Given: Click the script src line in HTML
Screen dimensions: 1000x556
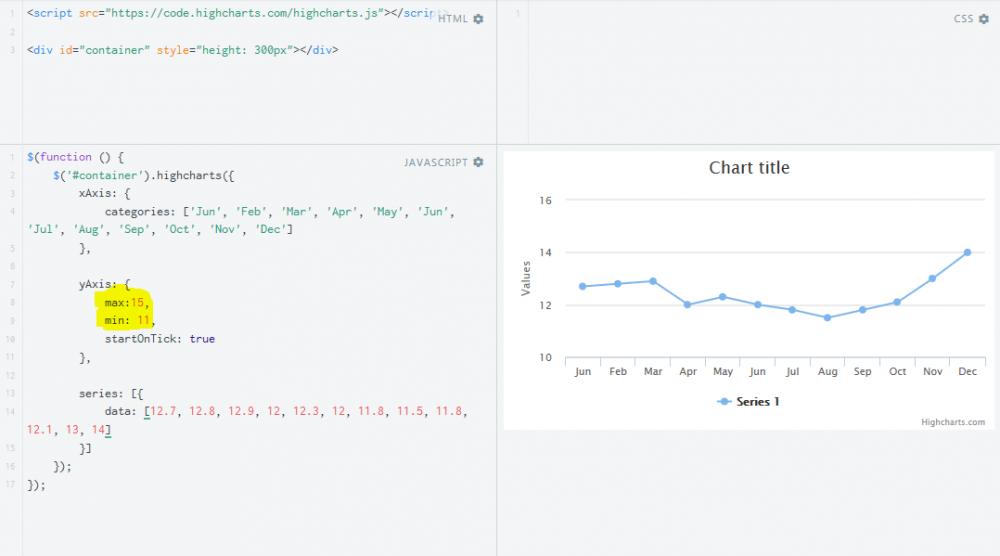Looking at the screenshot, I should [233, 13].
